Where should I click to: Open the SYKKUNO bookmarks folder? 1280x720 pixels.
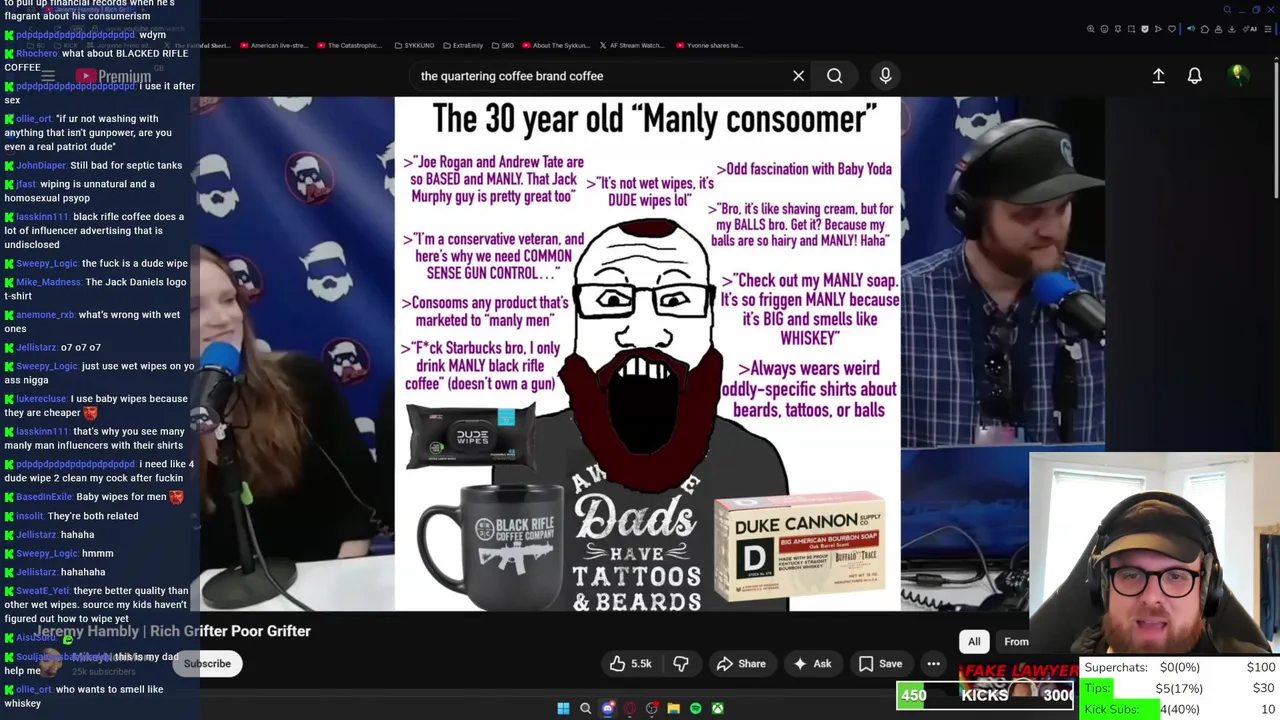click(414, 45)
